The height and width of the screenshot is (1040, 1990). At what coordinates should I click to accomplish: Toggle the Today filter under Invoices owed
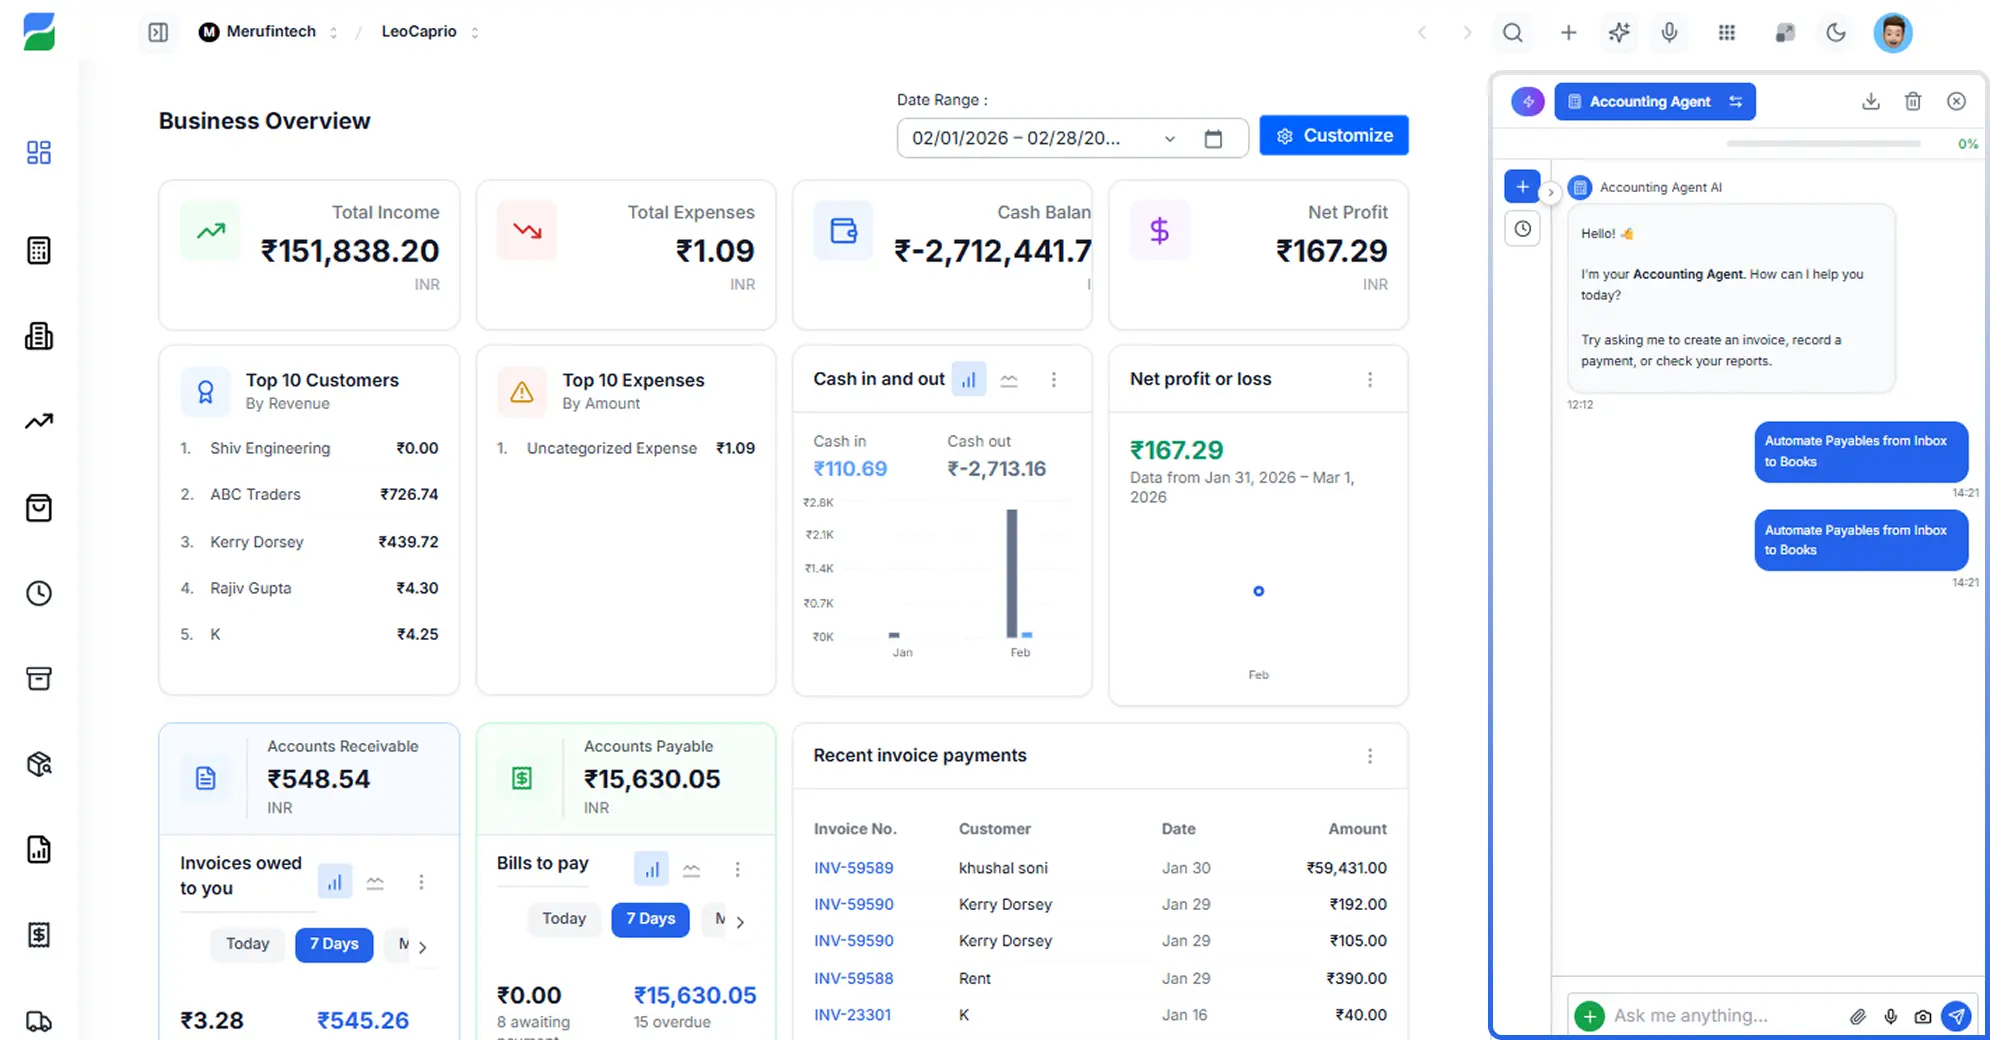pos(246,944)
